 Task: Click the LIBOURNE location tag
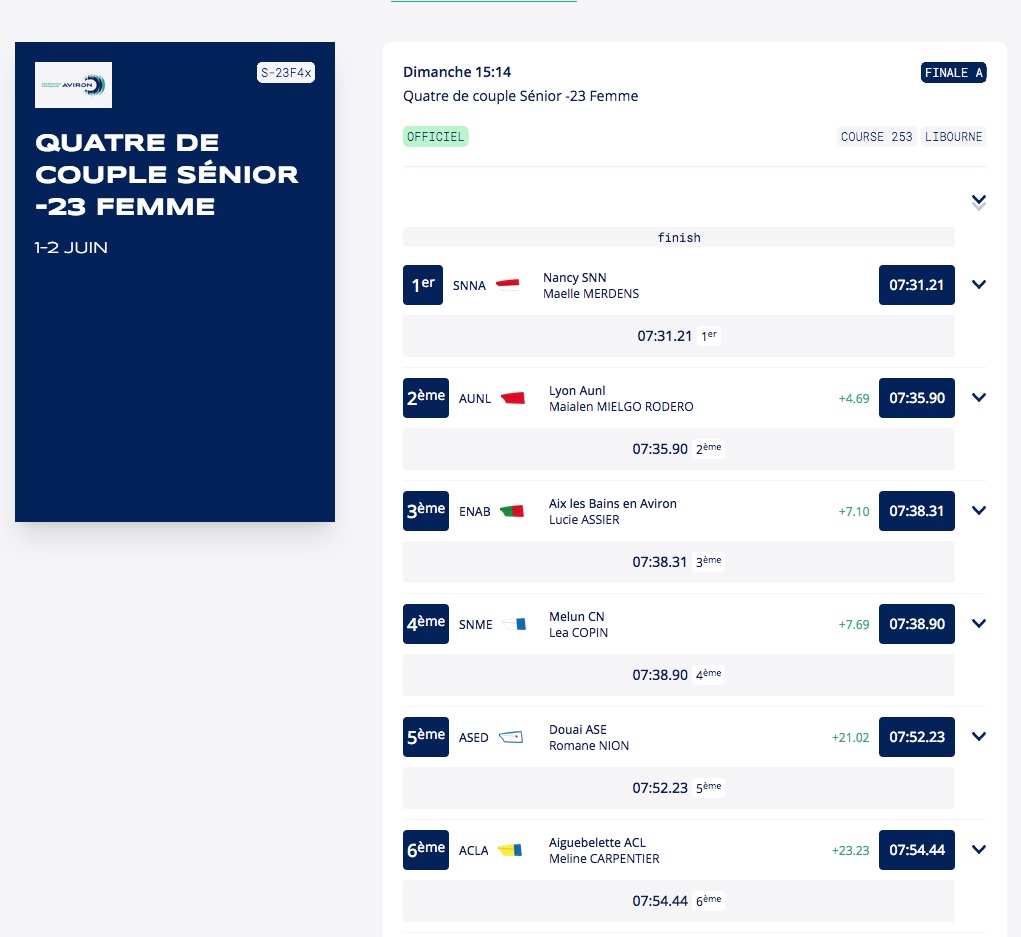(953, 137)
